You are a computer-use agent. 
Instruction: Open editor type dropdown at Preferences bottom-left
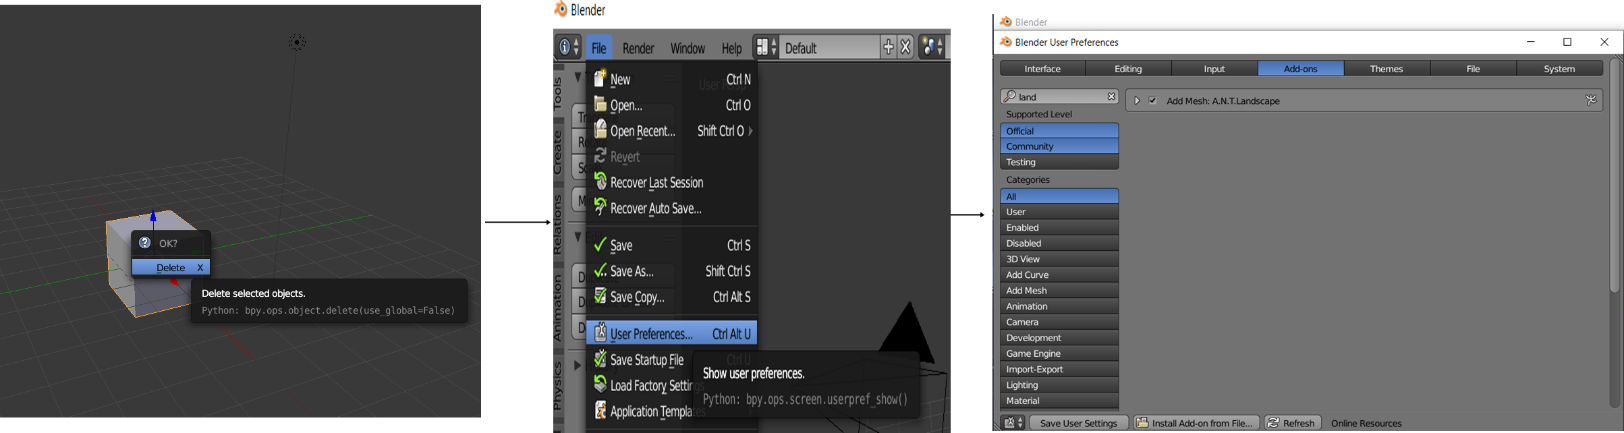tap(1013, 423)
